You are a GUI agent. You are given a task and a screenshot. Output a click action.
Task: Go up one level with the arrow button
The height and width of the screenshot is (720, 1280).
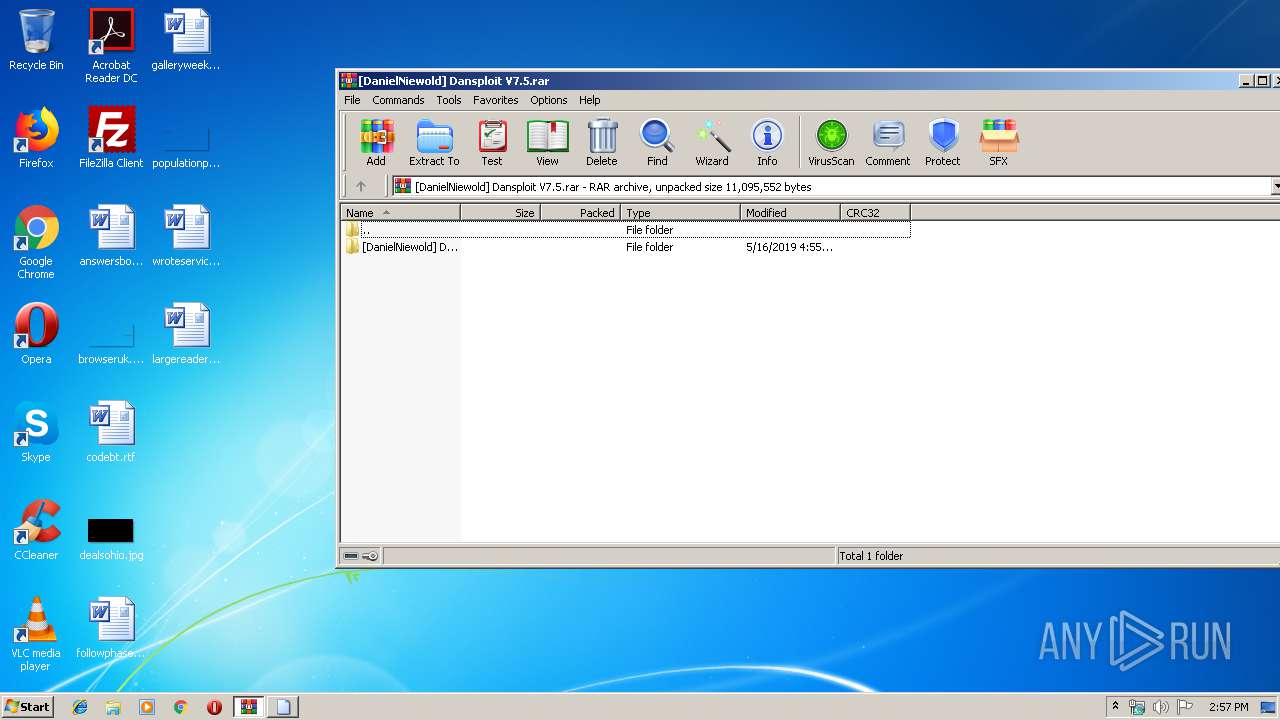point(361,186)
